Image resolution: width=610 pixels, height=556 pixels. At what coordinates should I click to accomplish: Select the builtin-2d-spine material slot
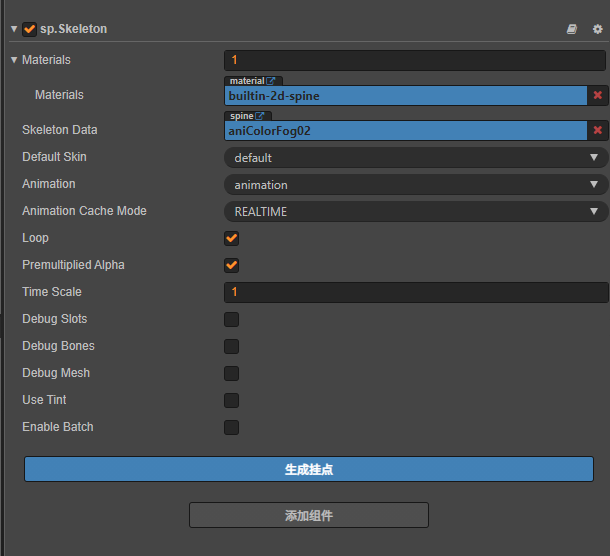(406, 96)
